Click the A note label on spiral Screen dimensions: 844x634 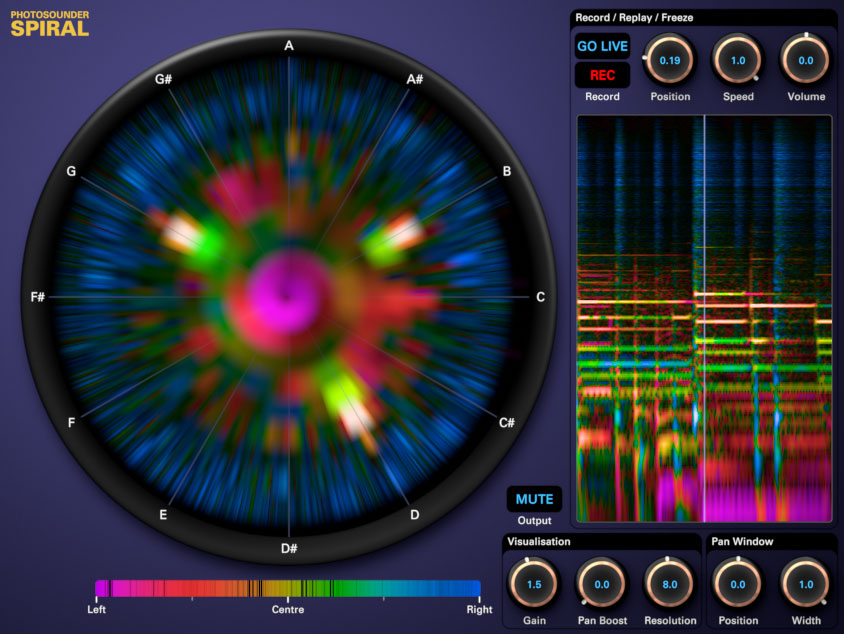[289, 46]
